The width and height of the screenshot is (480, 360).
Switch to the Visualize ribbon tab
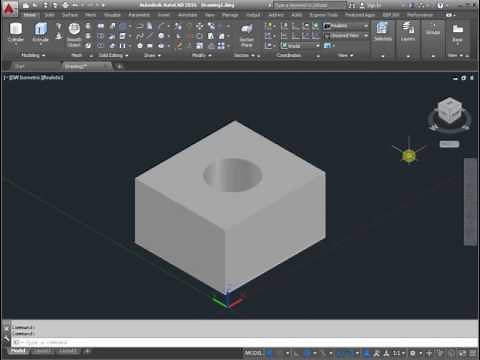112,15
